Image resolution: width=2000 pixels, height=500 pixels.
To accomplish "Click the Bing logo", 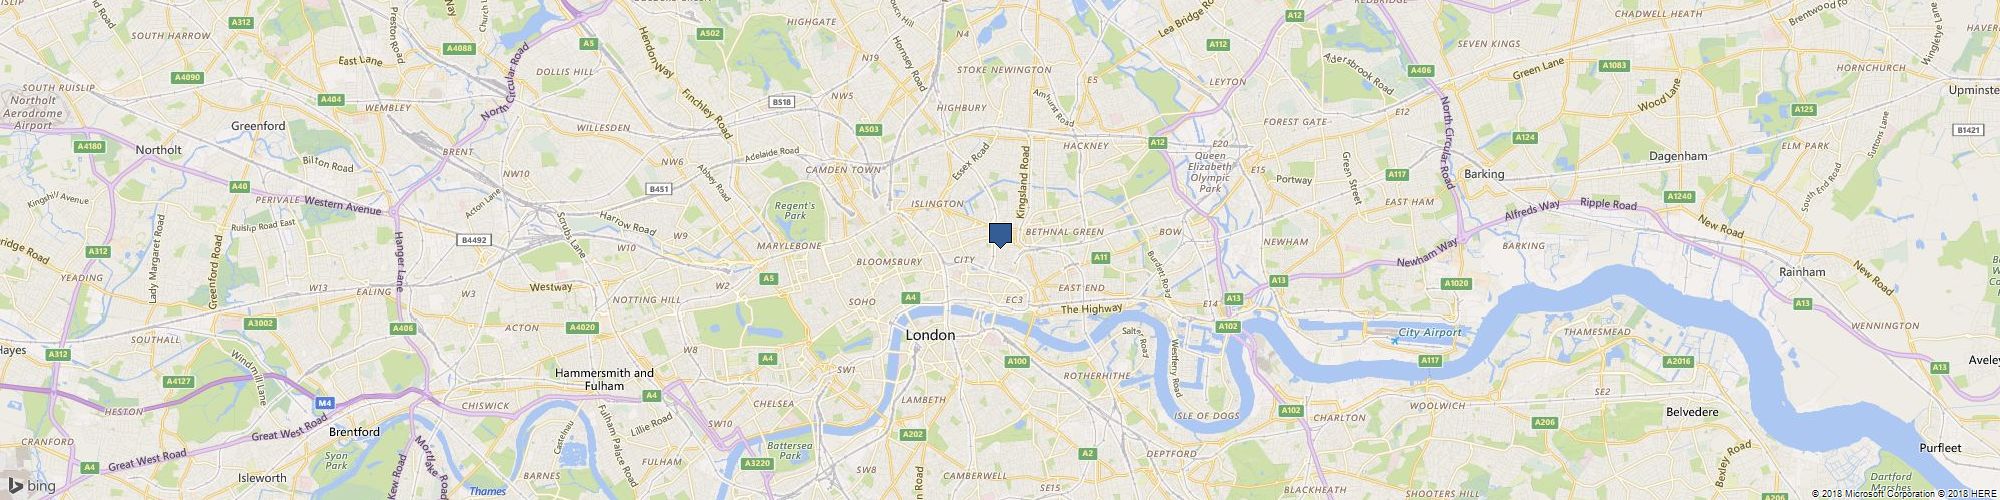I will (33, 486).
